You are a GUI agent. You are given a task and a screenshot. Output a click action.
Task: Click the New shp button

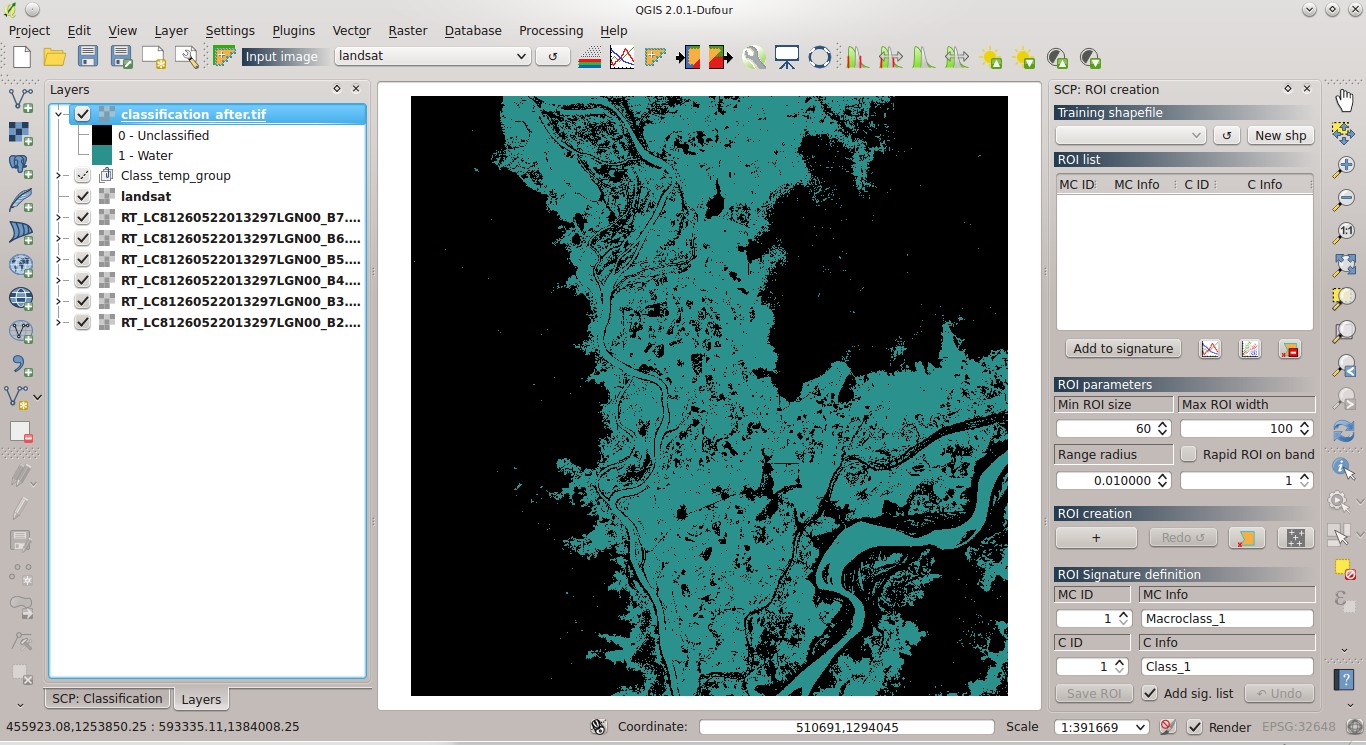(x=1280, y=135)
